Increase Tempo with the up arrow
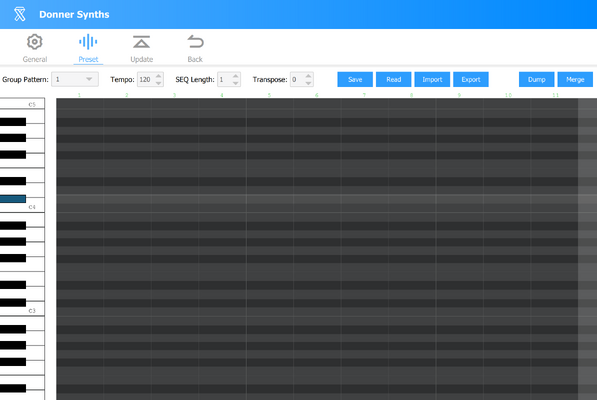 point(159,76)
